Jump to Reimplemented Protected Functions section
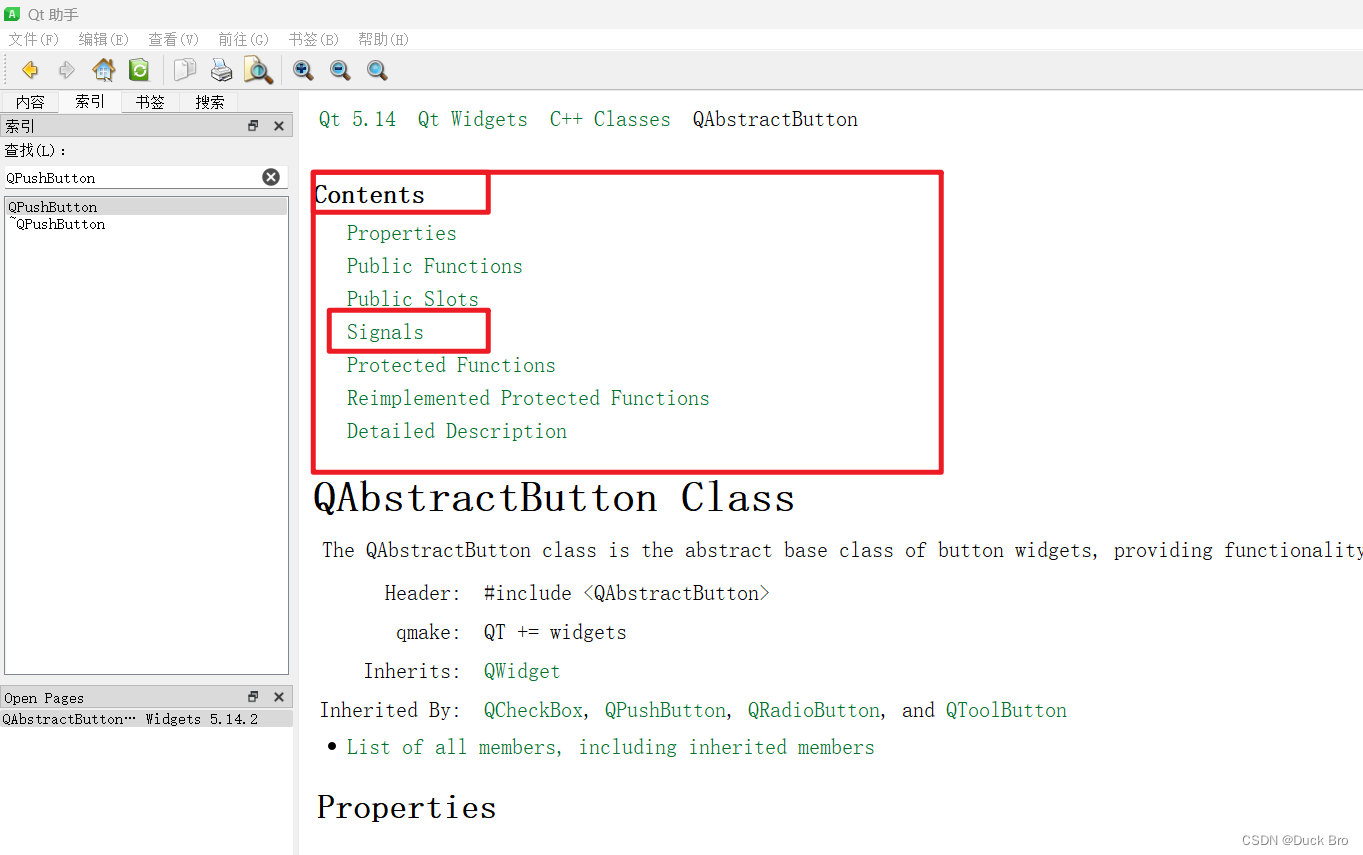1363x855 pixels. [528, 398]
